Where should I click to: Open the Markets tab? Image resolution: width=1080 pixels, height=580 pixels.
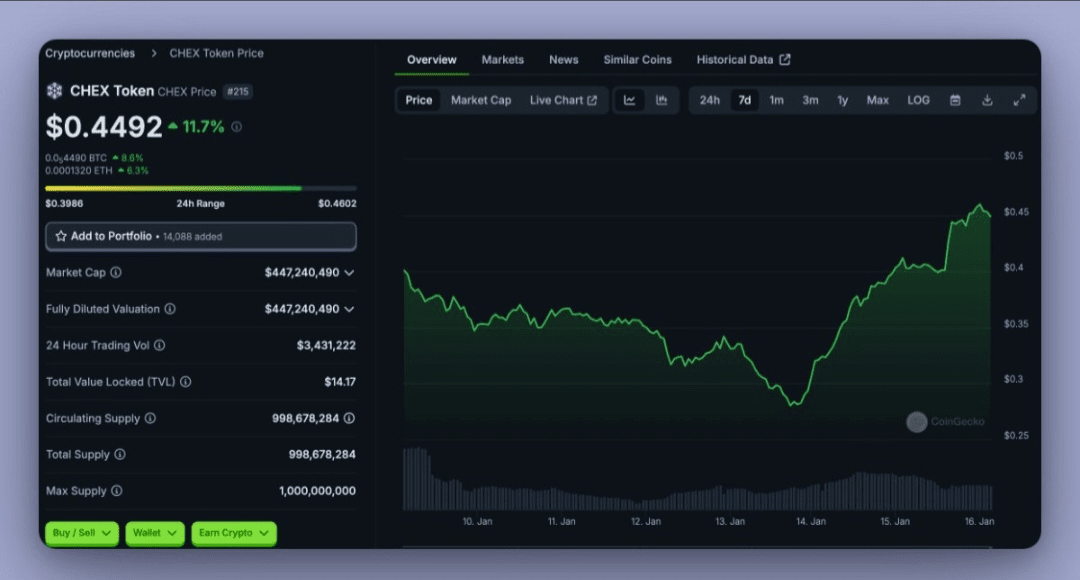tap(503, 60)
